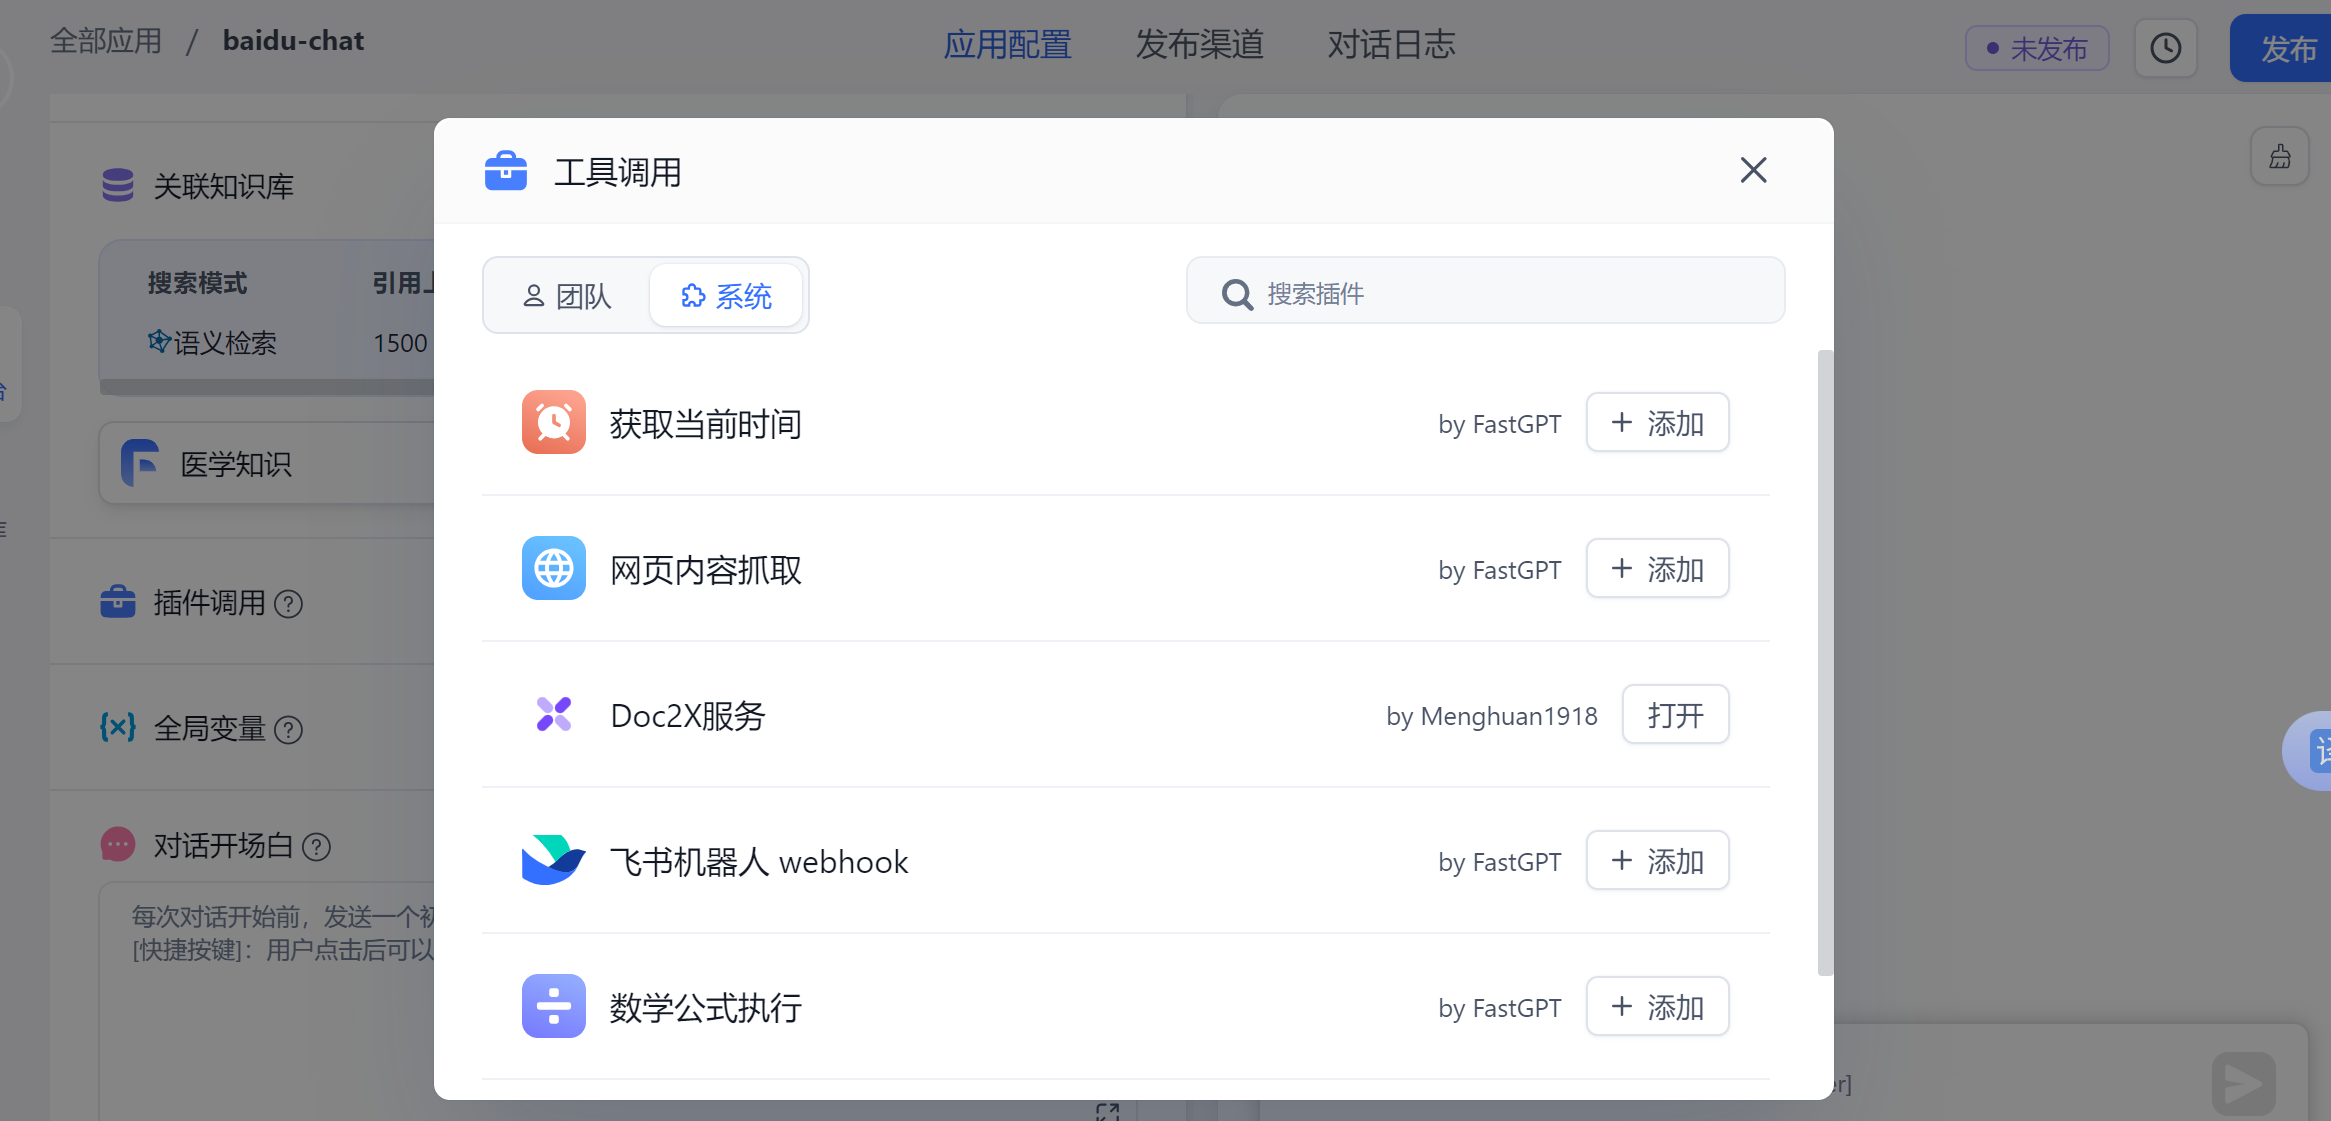Click the alarm clock icon for 获取当前时间
Image resolution: width=2331 pixels, height=1121 pixels.
[553, 422]
